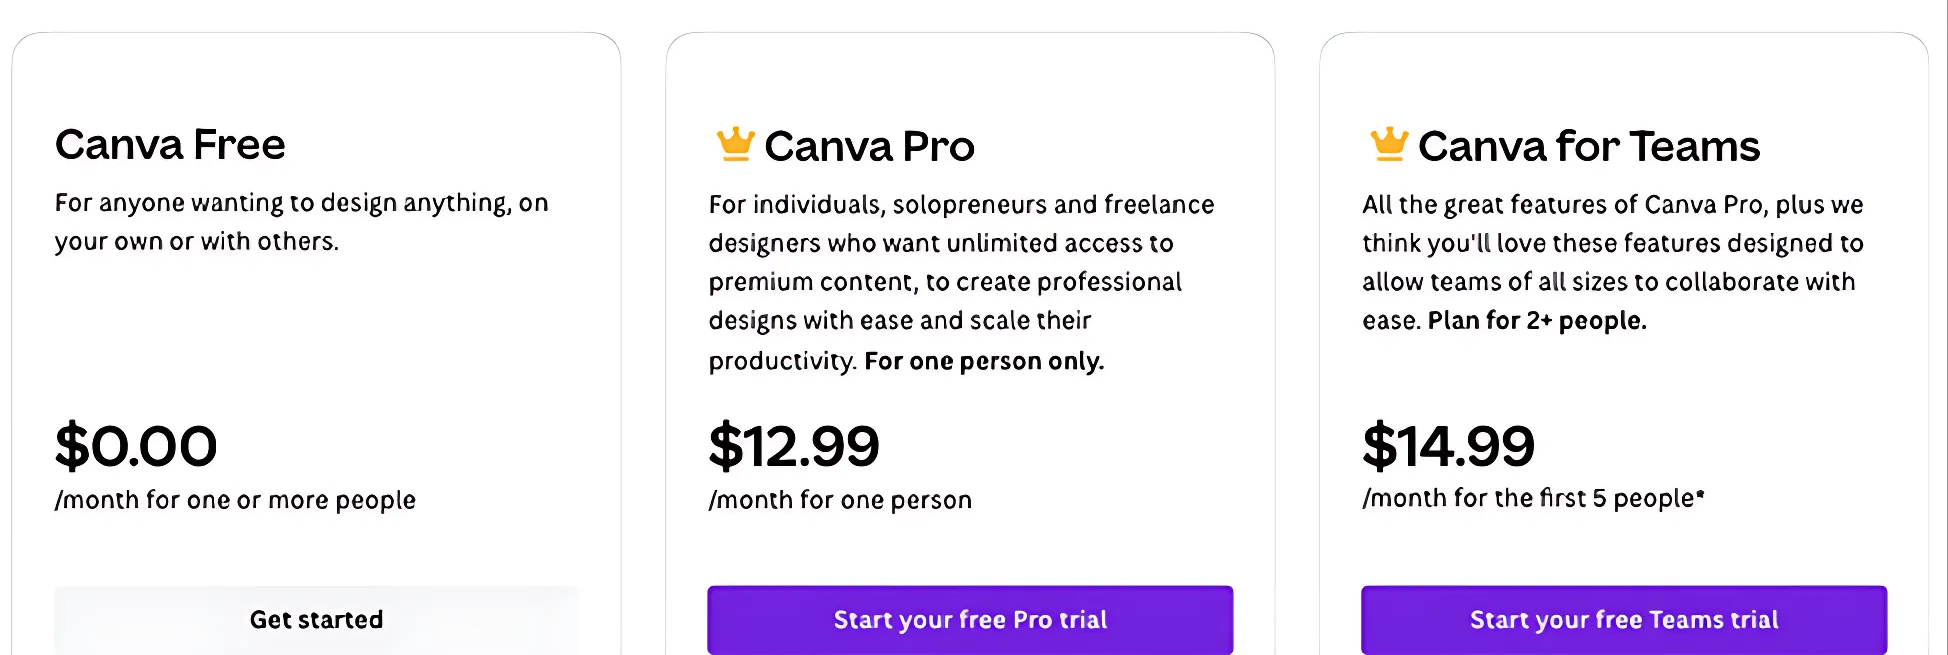The width and height of the screenshot is (1948, 655).
Task: Click the $0.00 price
Action: pos(136,446)
